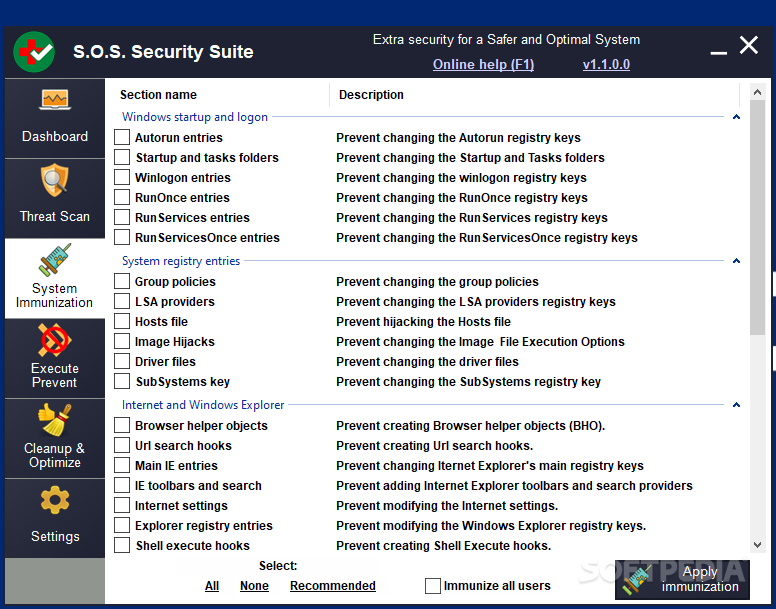The height and width of the screenshot is (609, 776).
Task: Open Cleanup & Optimize tab label
Action: [54, 456]
